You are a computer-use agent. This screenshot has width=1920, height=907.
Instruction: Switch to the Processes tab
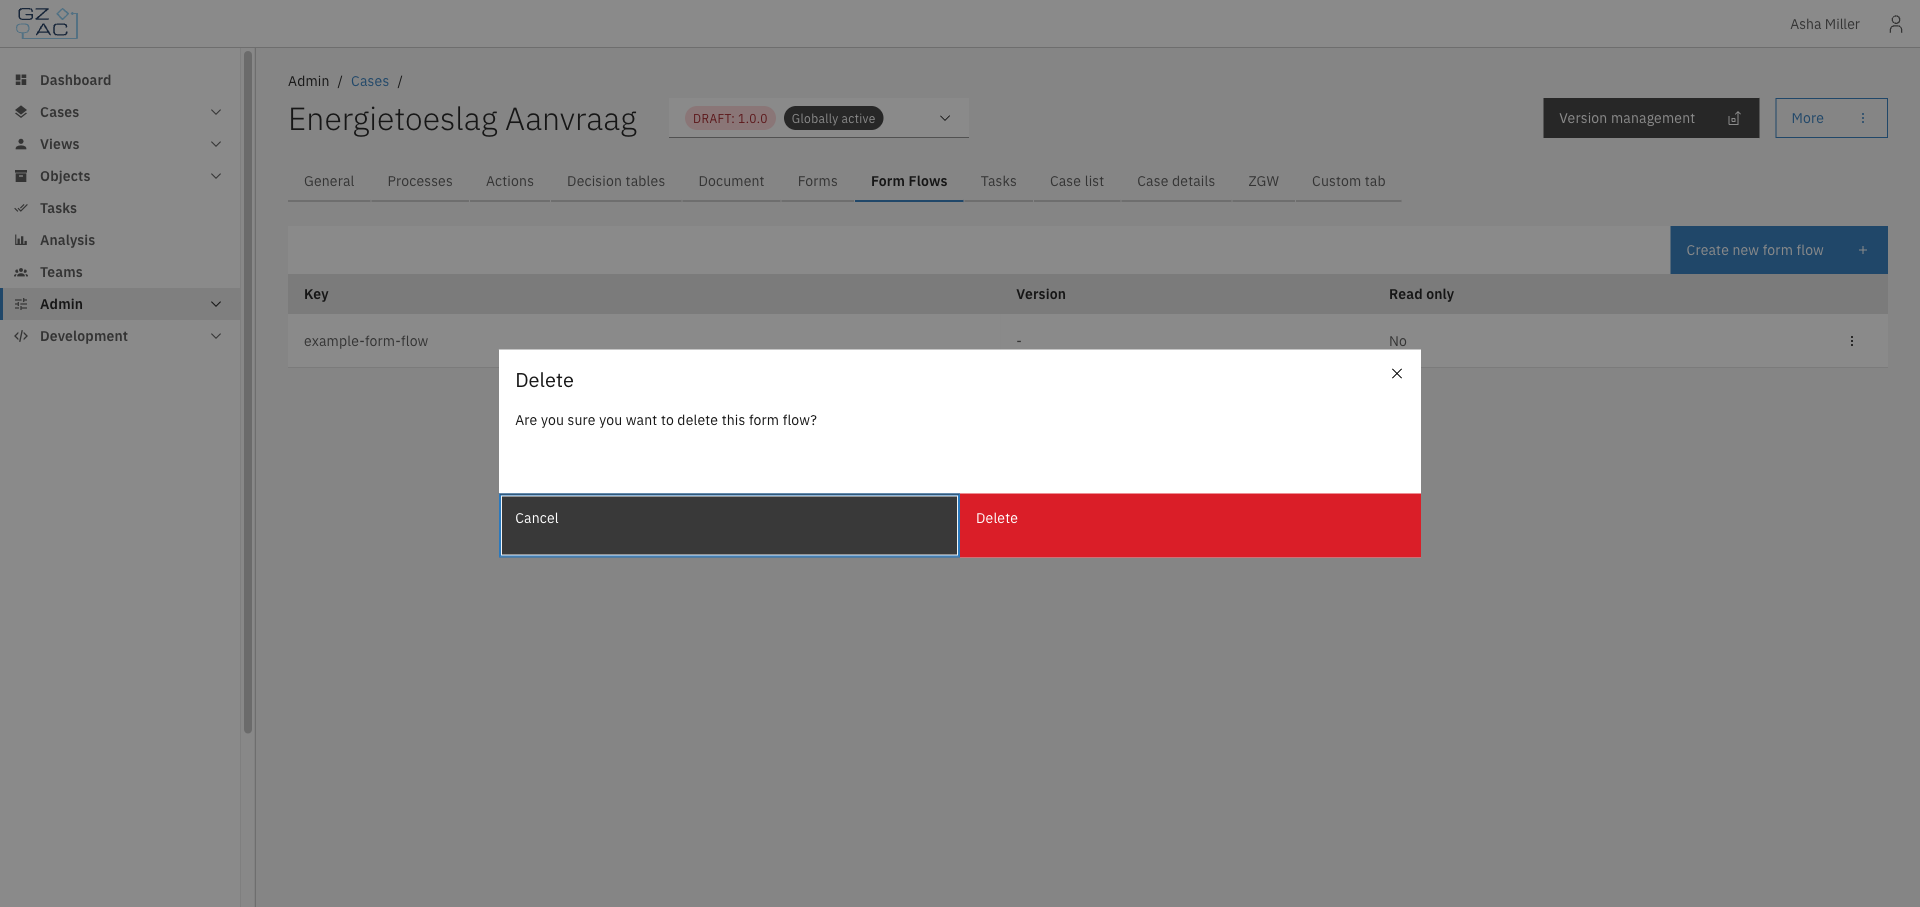pos(420,181)
